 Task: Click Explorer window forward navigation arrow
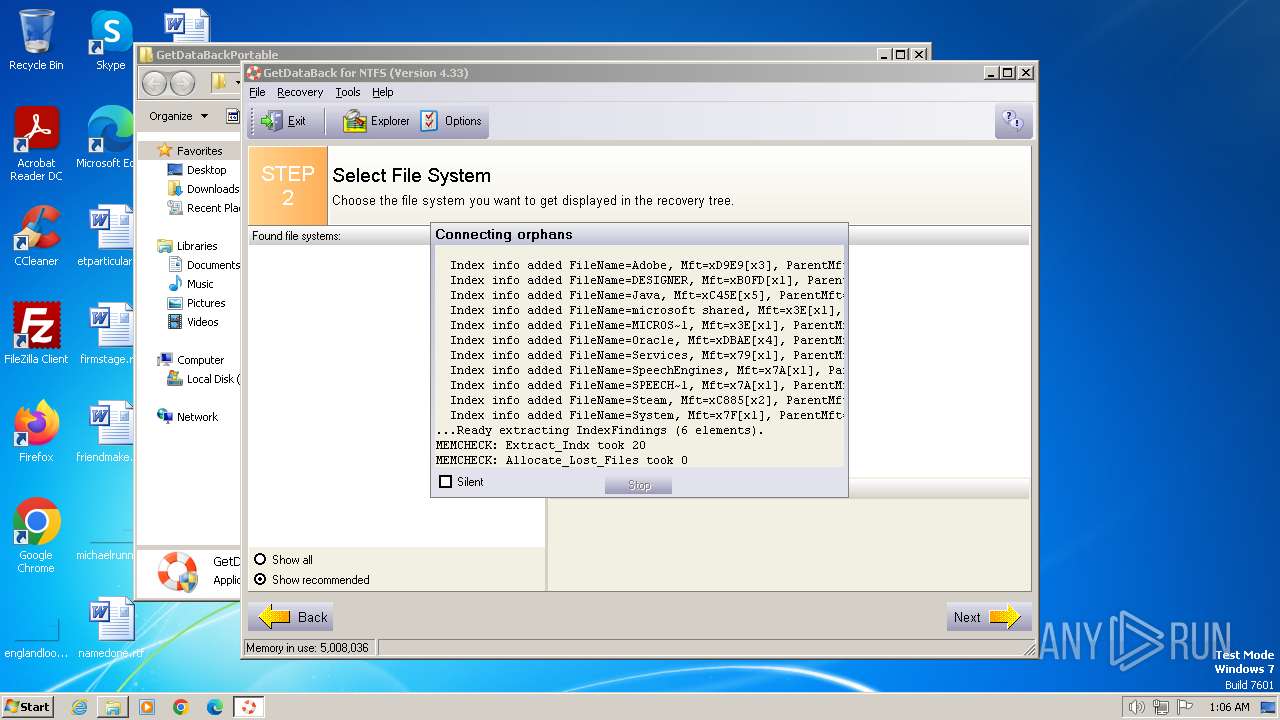(182, 83)
